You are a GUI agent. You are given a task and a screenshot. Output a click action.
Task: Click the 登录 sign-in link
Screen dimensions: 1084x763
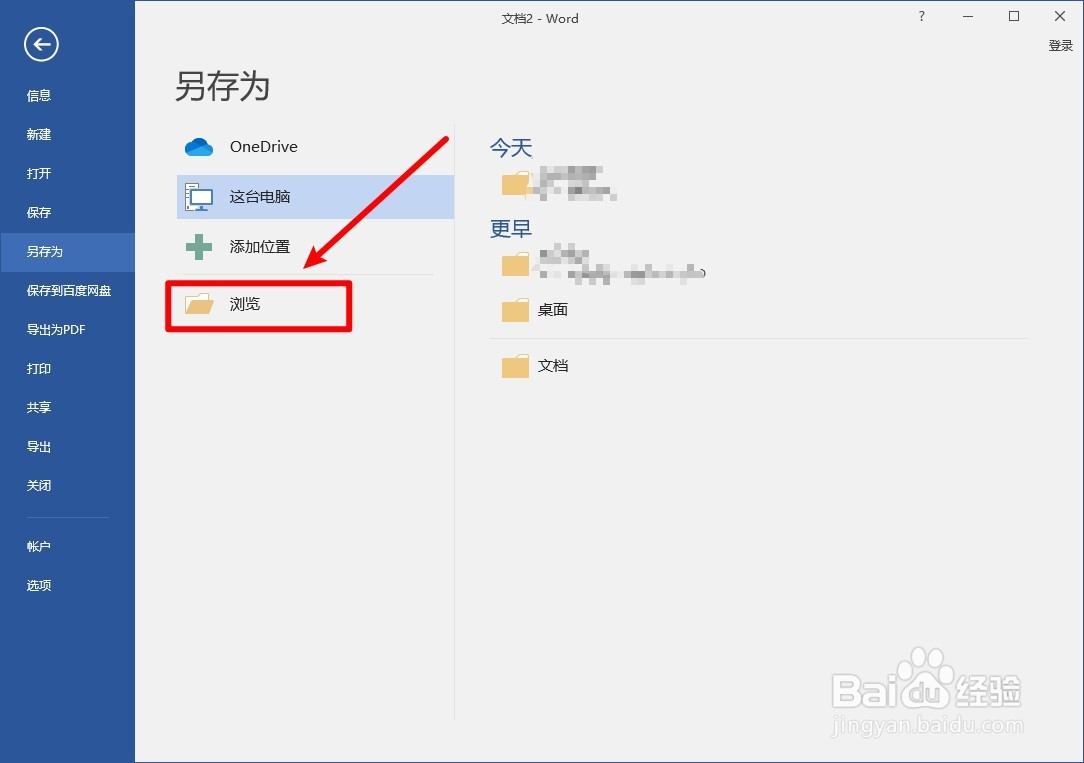click(x=1061, y=45)
